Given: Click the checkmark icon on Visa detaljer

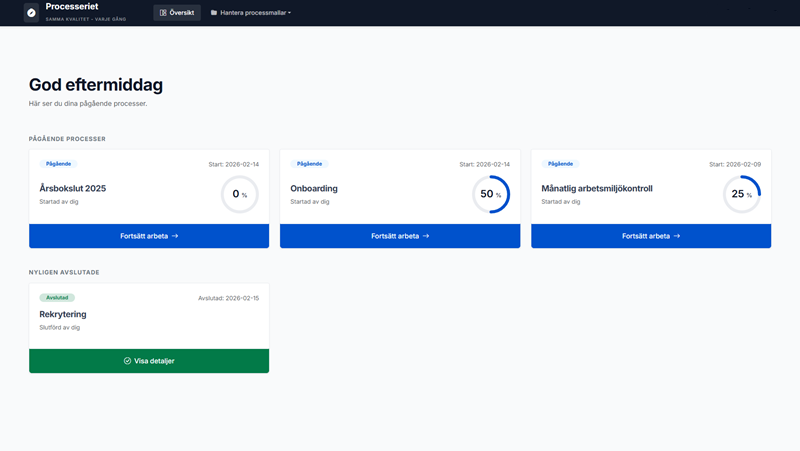Looking at the screenshot, I should (x=127, y=361).
